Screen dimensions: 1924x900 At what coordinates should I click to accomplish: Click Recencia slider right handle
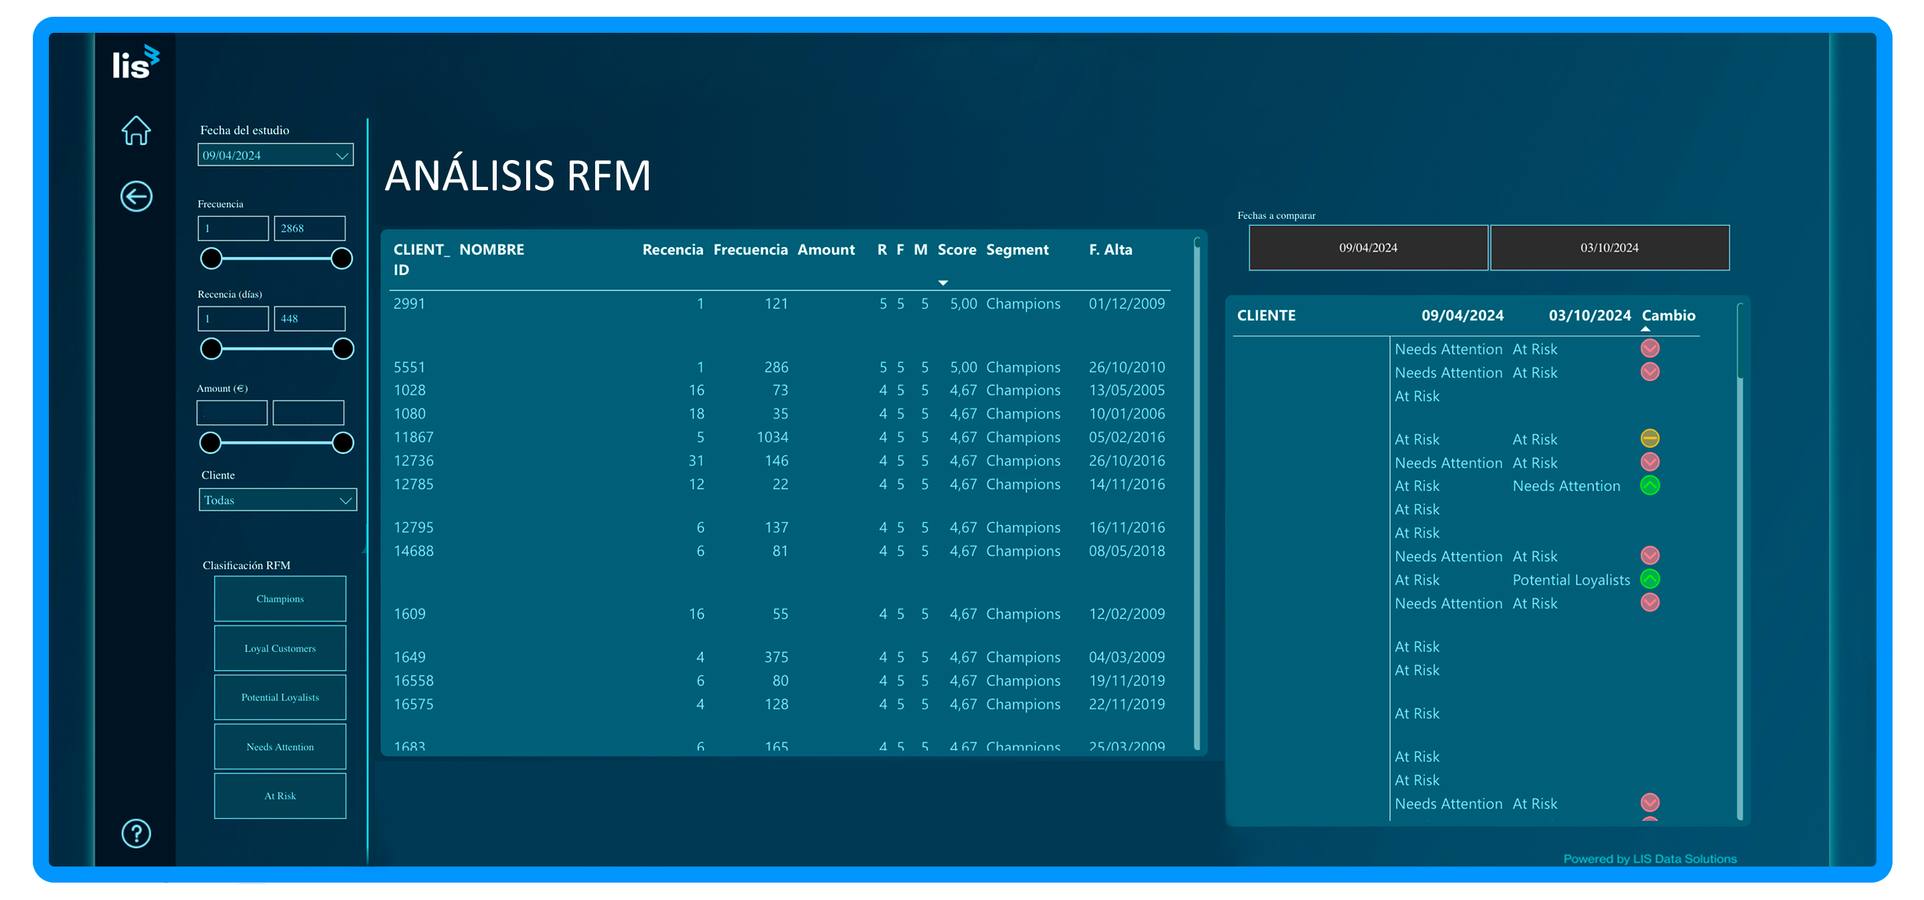point(343,349)
